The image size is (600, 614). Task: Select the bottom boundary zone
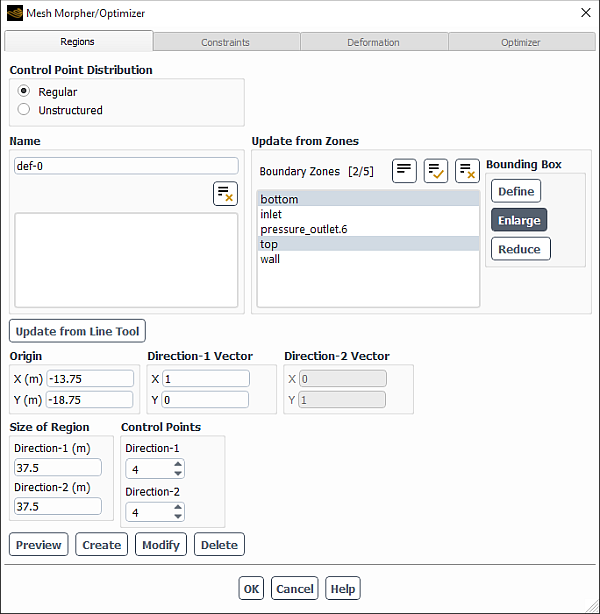tap(368, 199)
